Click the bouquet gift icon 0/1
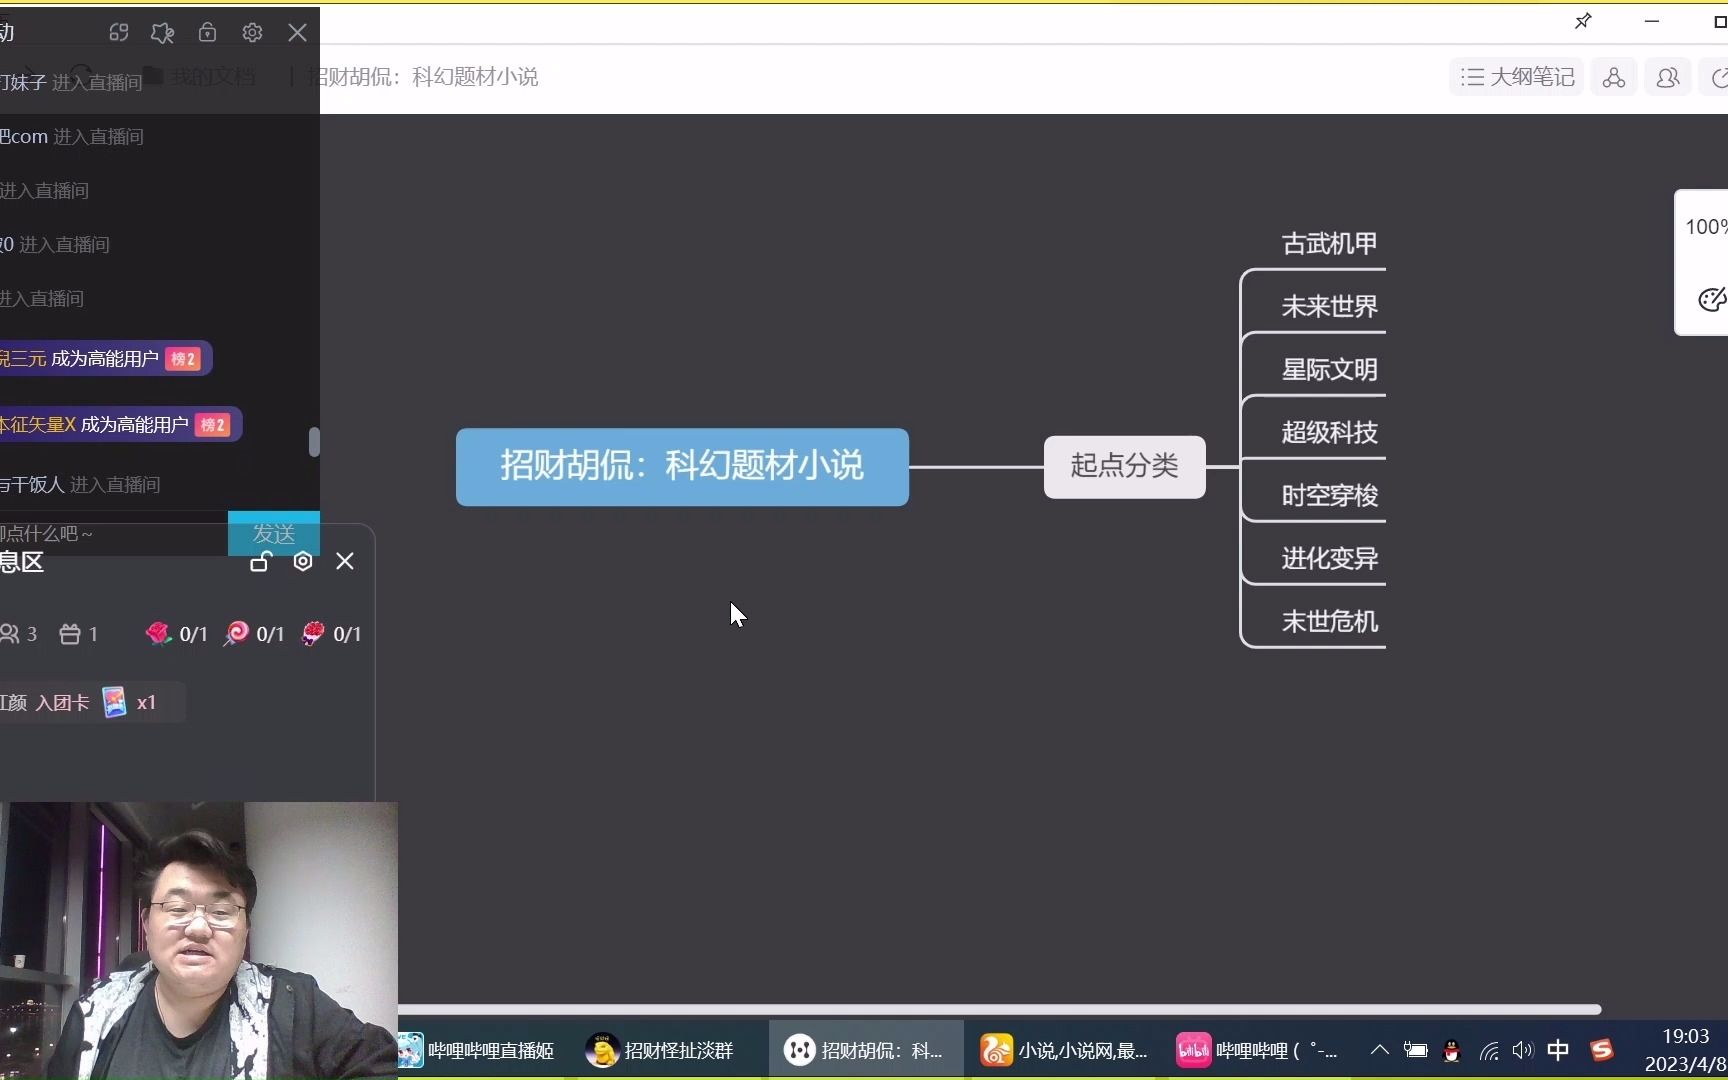This screenshot has height=1080, width=1728. [x=313, y=634]
